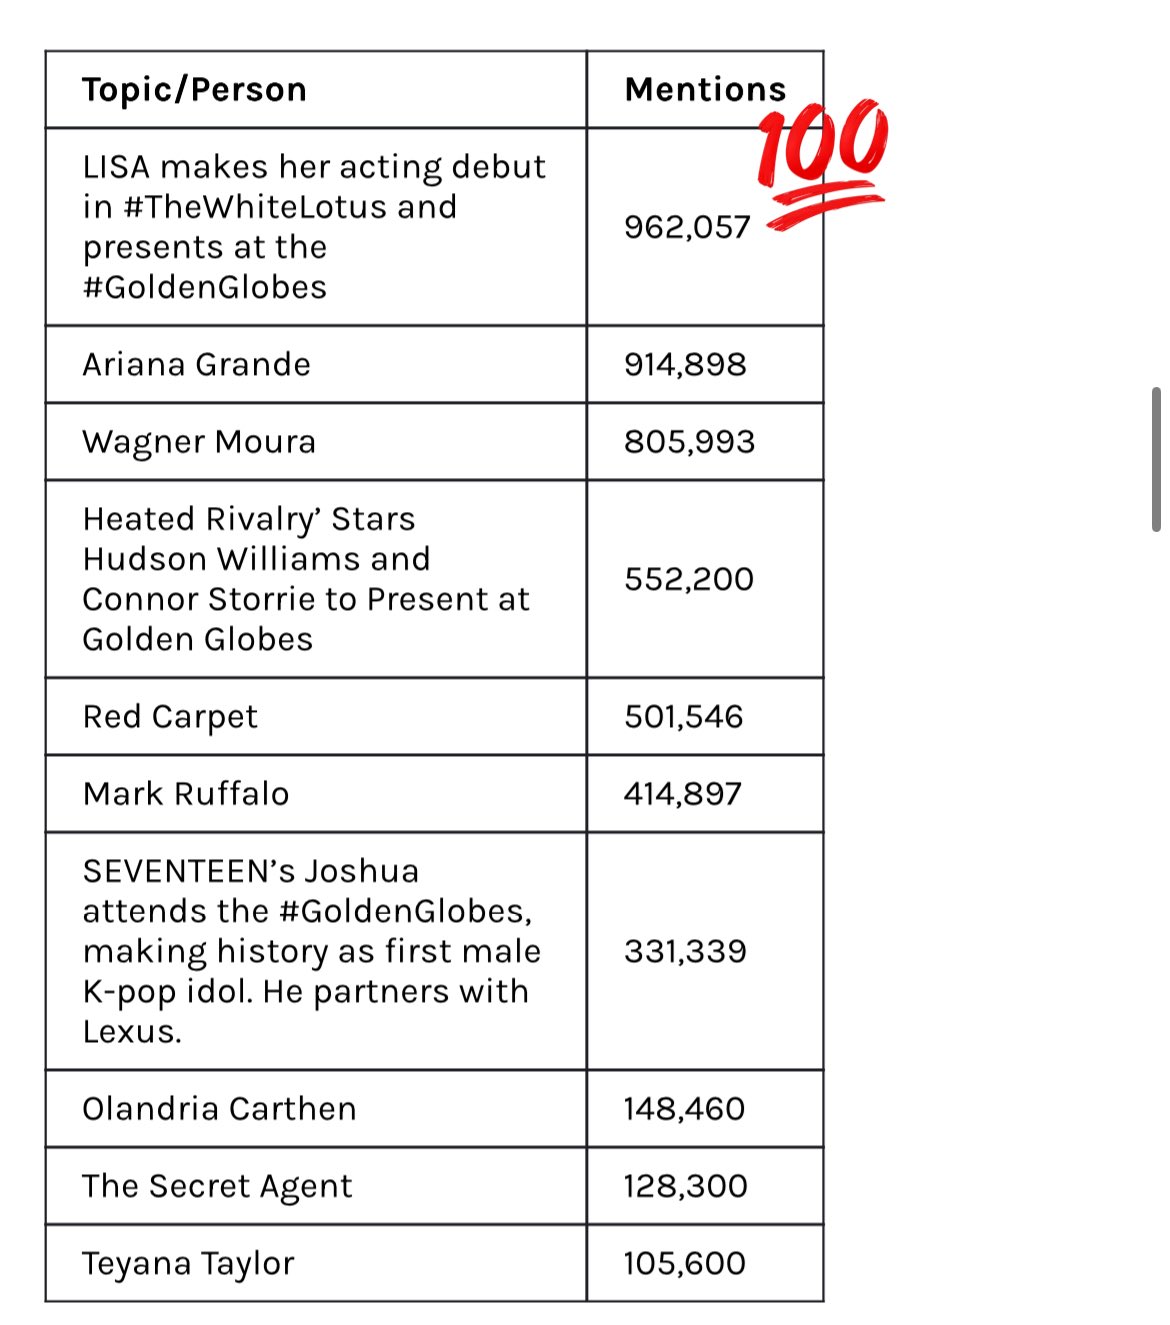Click the 962,057 mentions value
The height and width of the screenshot is (1325, 1170).
[687, 228]
